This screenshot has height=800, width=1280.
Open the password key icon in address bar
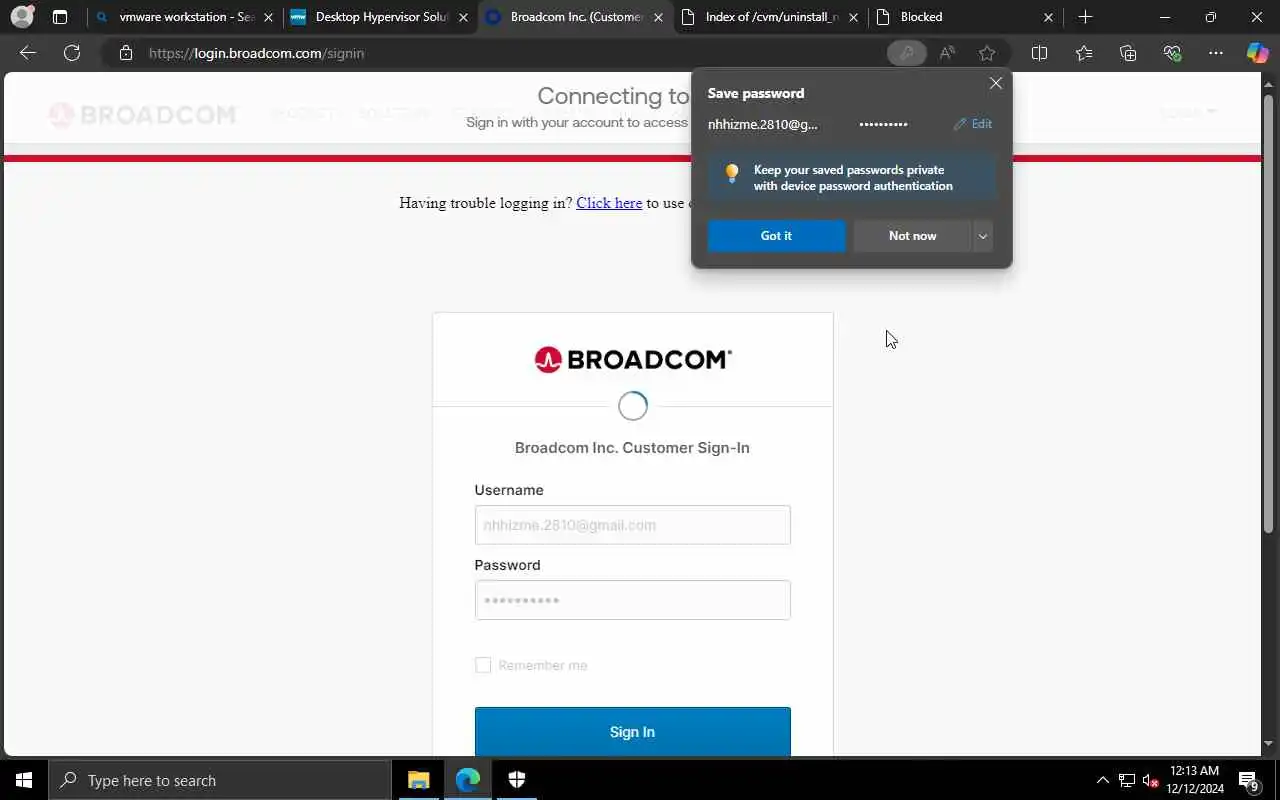(x=906, y=53)
